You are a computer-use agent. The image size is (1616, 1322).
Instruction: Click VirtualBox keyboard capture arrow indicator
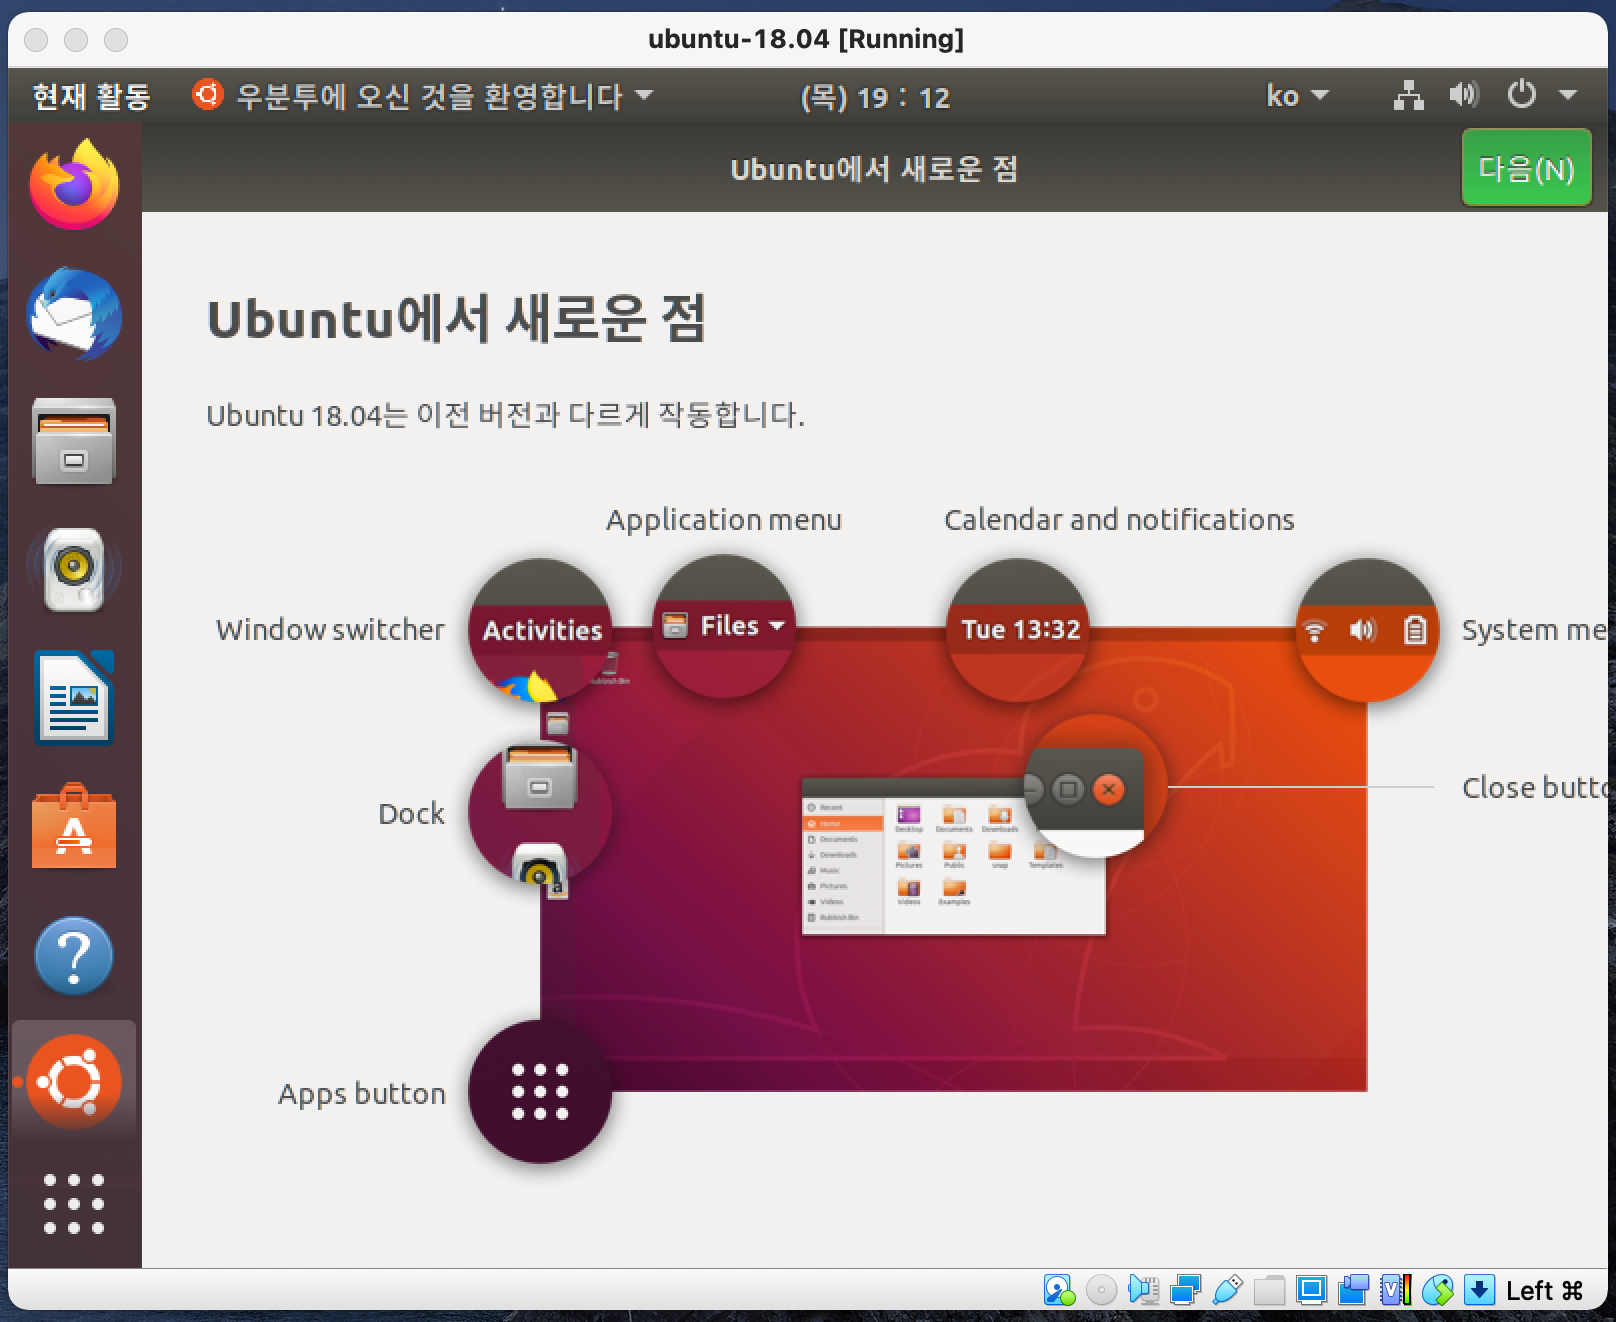1480,1290
